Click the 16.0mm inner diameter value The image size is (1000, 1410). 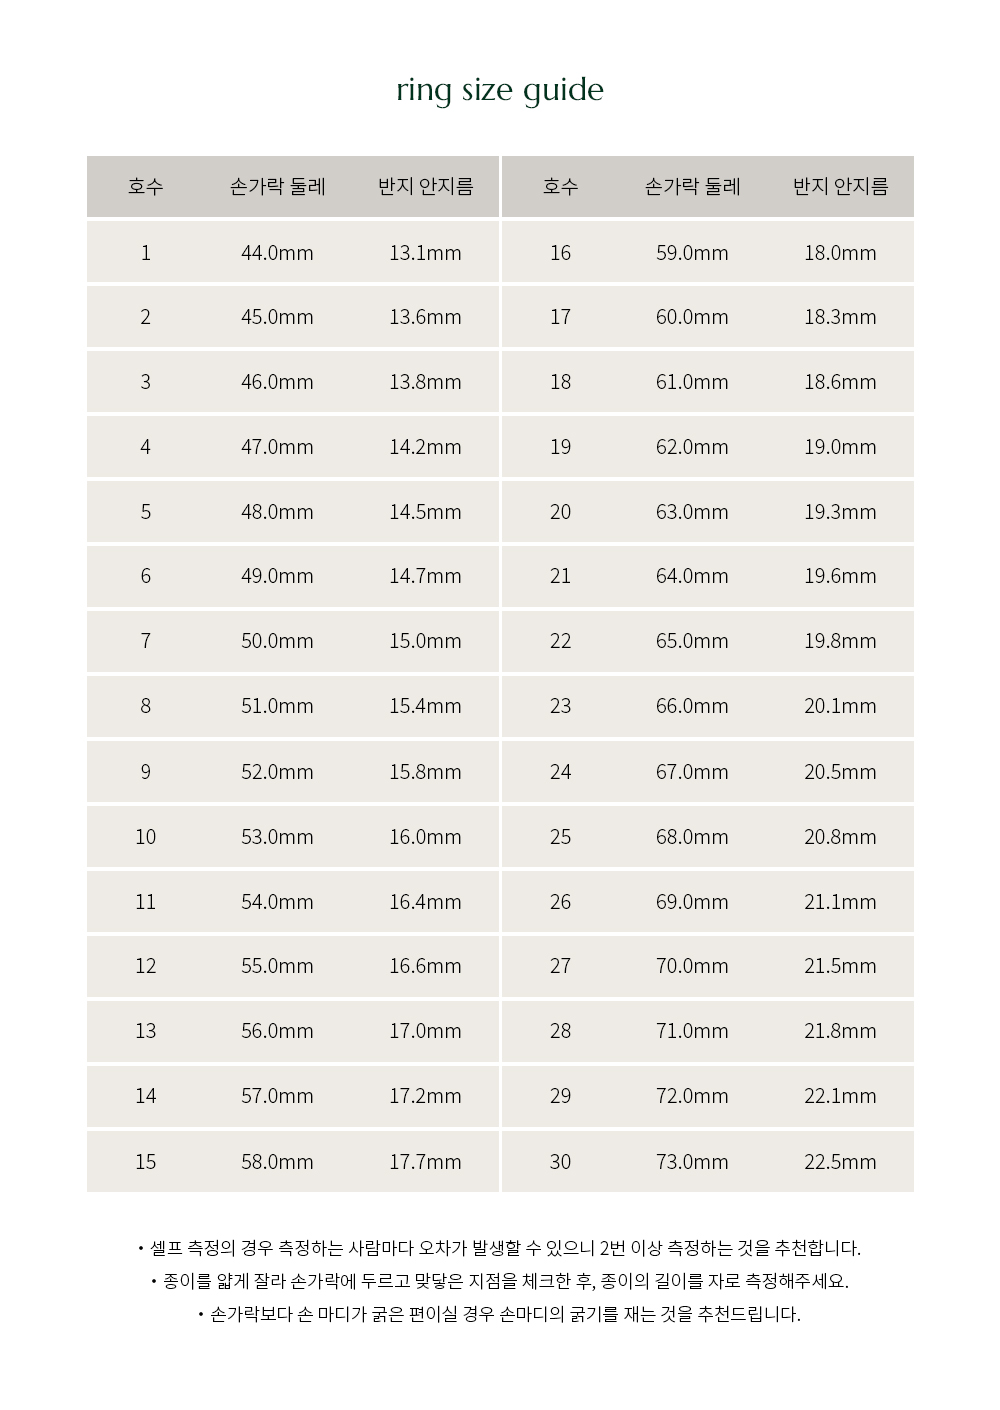[x=425, y=837]
